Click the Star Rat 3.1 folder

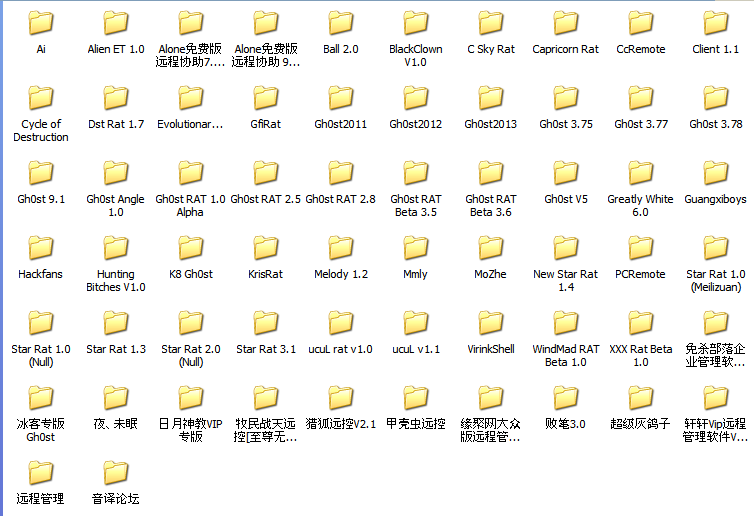tap(266, 324)
